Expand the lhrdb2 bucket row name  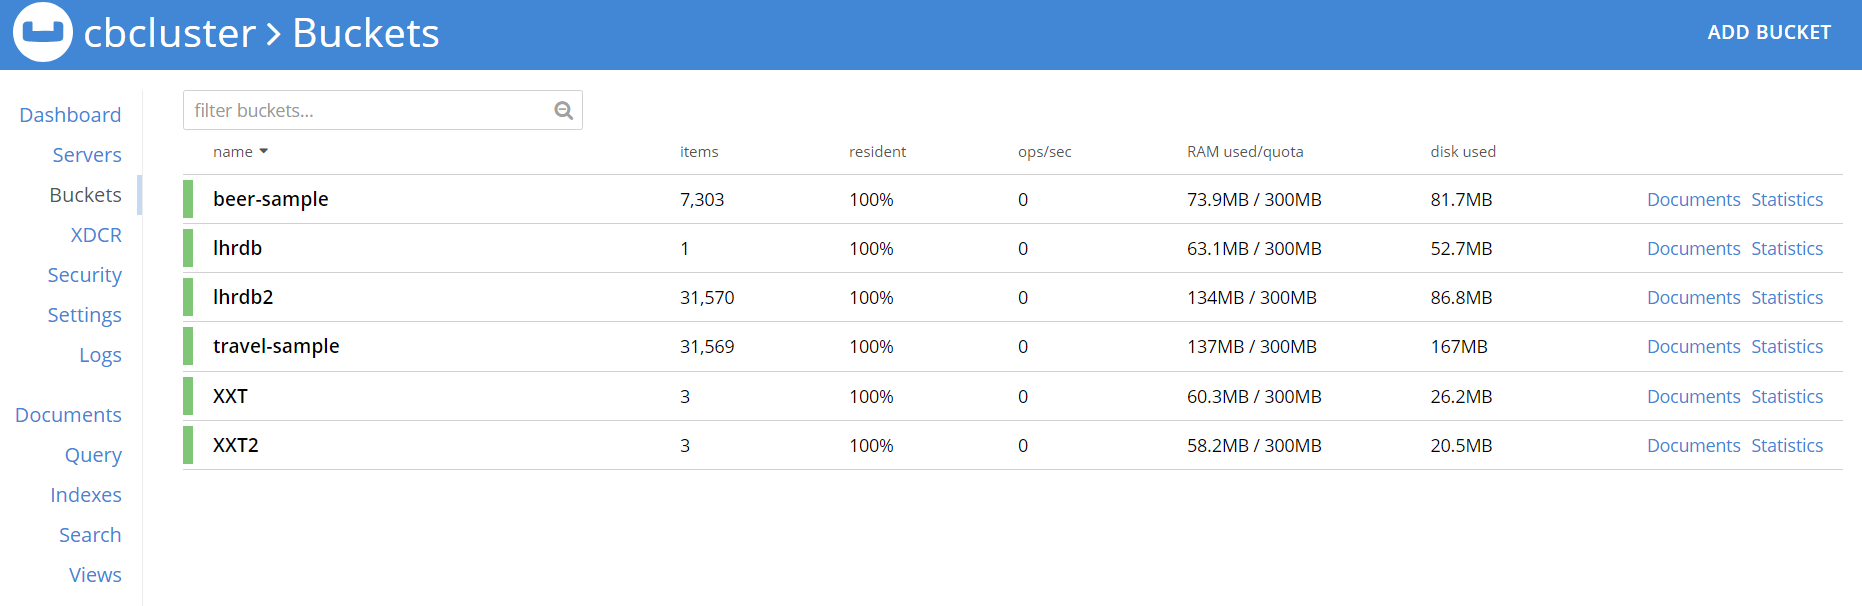pos(243,297)
